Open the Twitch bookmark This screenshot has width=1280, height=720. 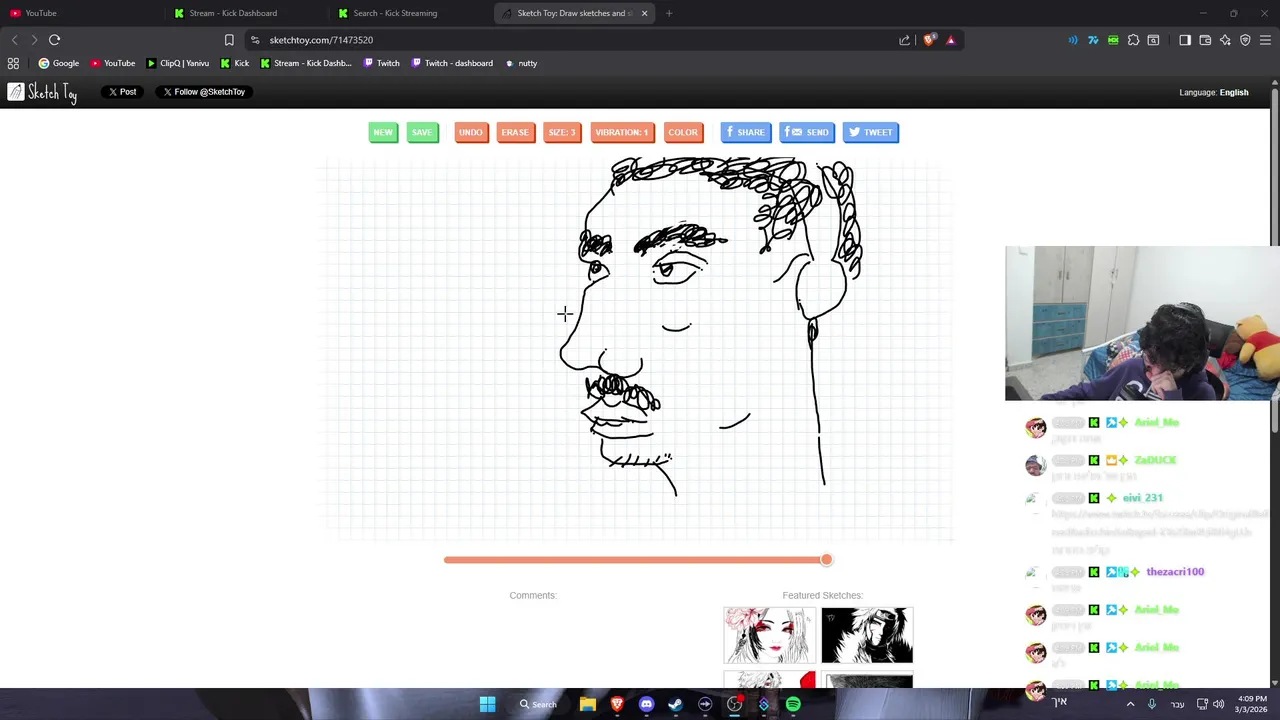(x=382, y=63)
